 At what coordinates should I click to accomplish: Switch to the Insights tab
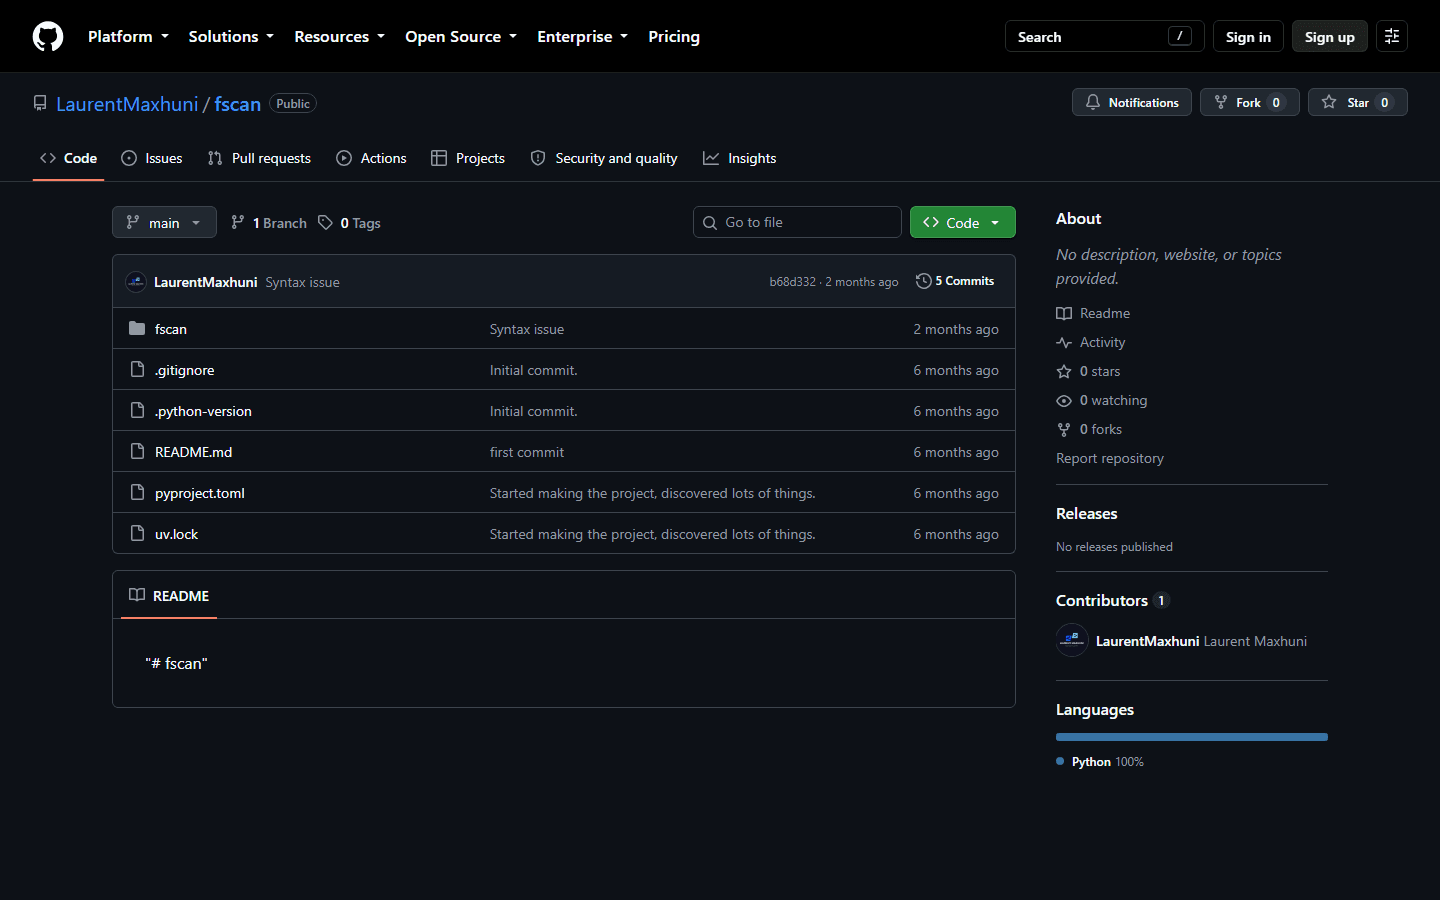pyautogui.click(x=739, y=158)
